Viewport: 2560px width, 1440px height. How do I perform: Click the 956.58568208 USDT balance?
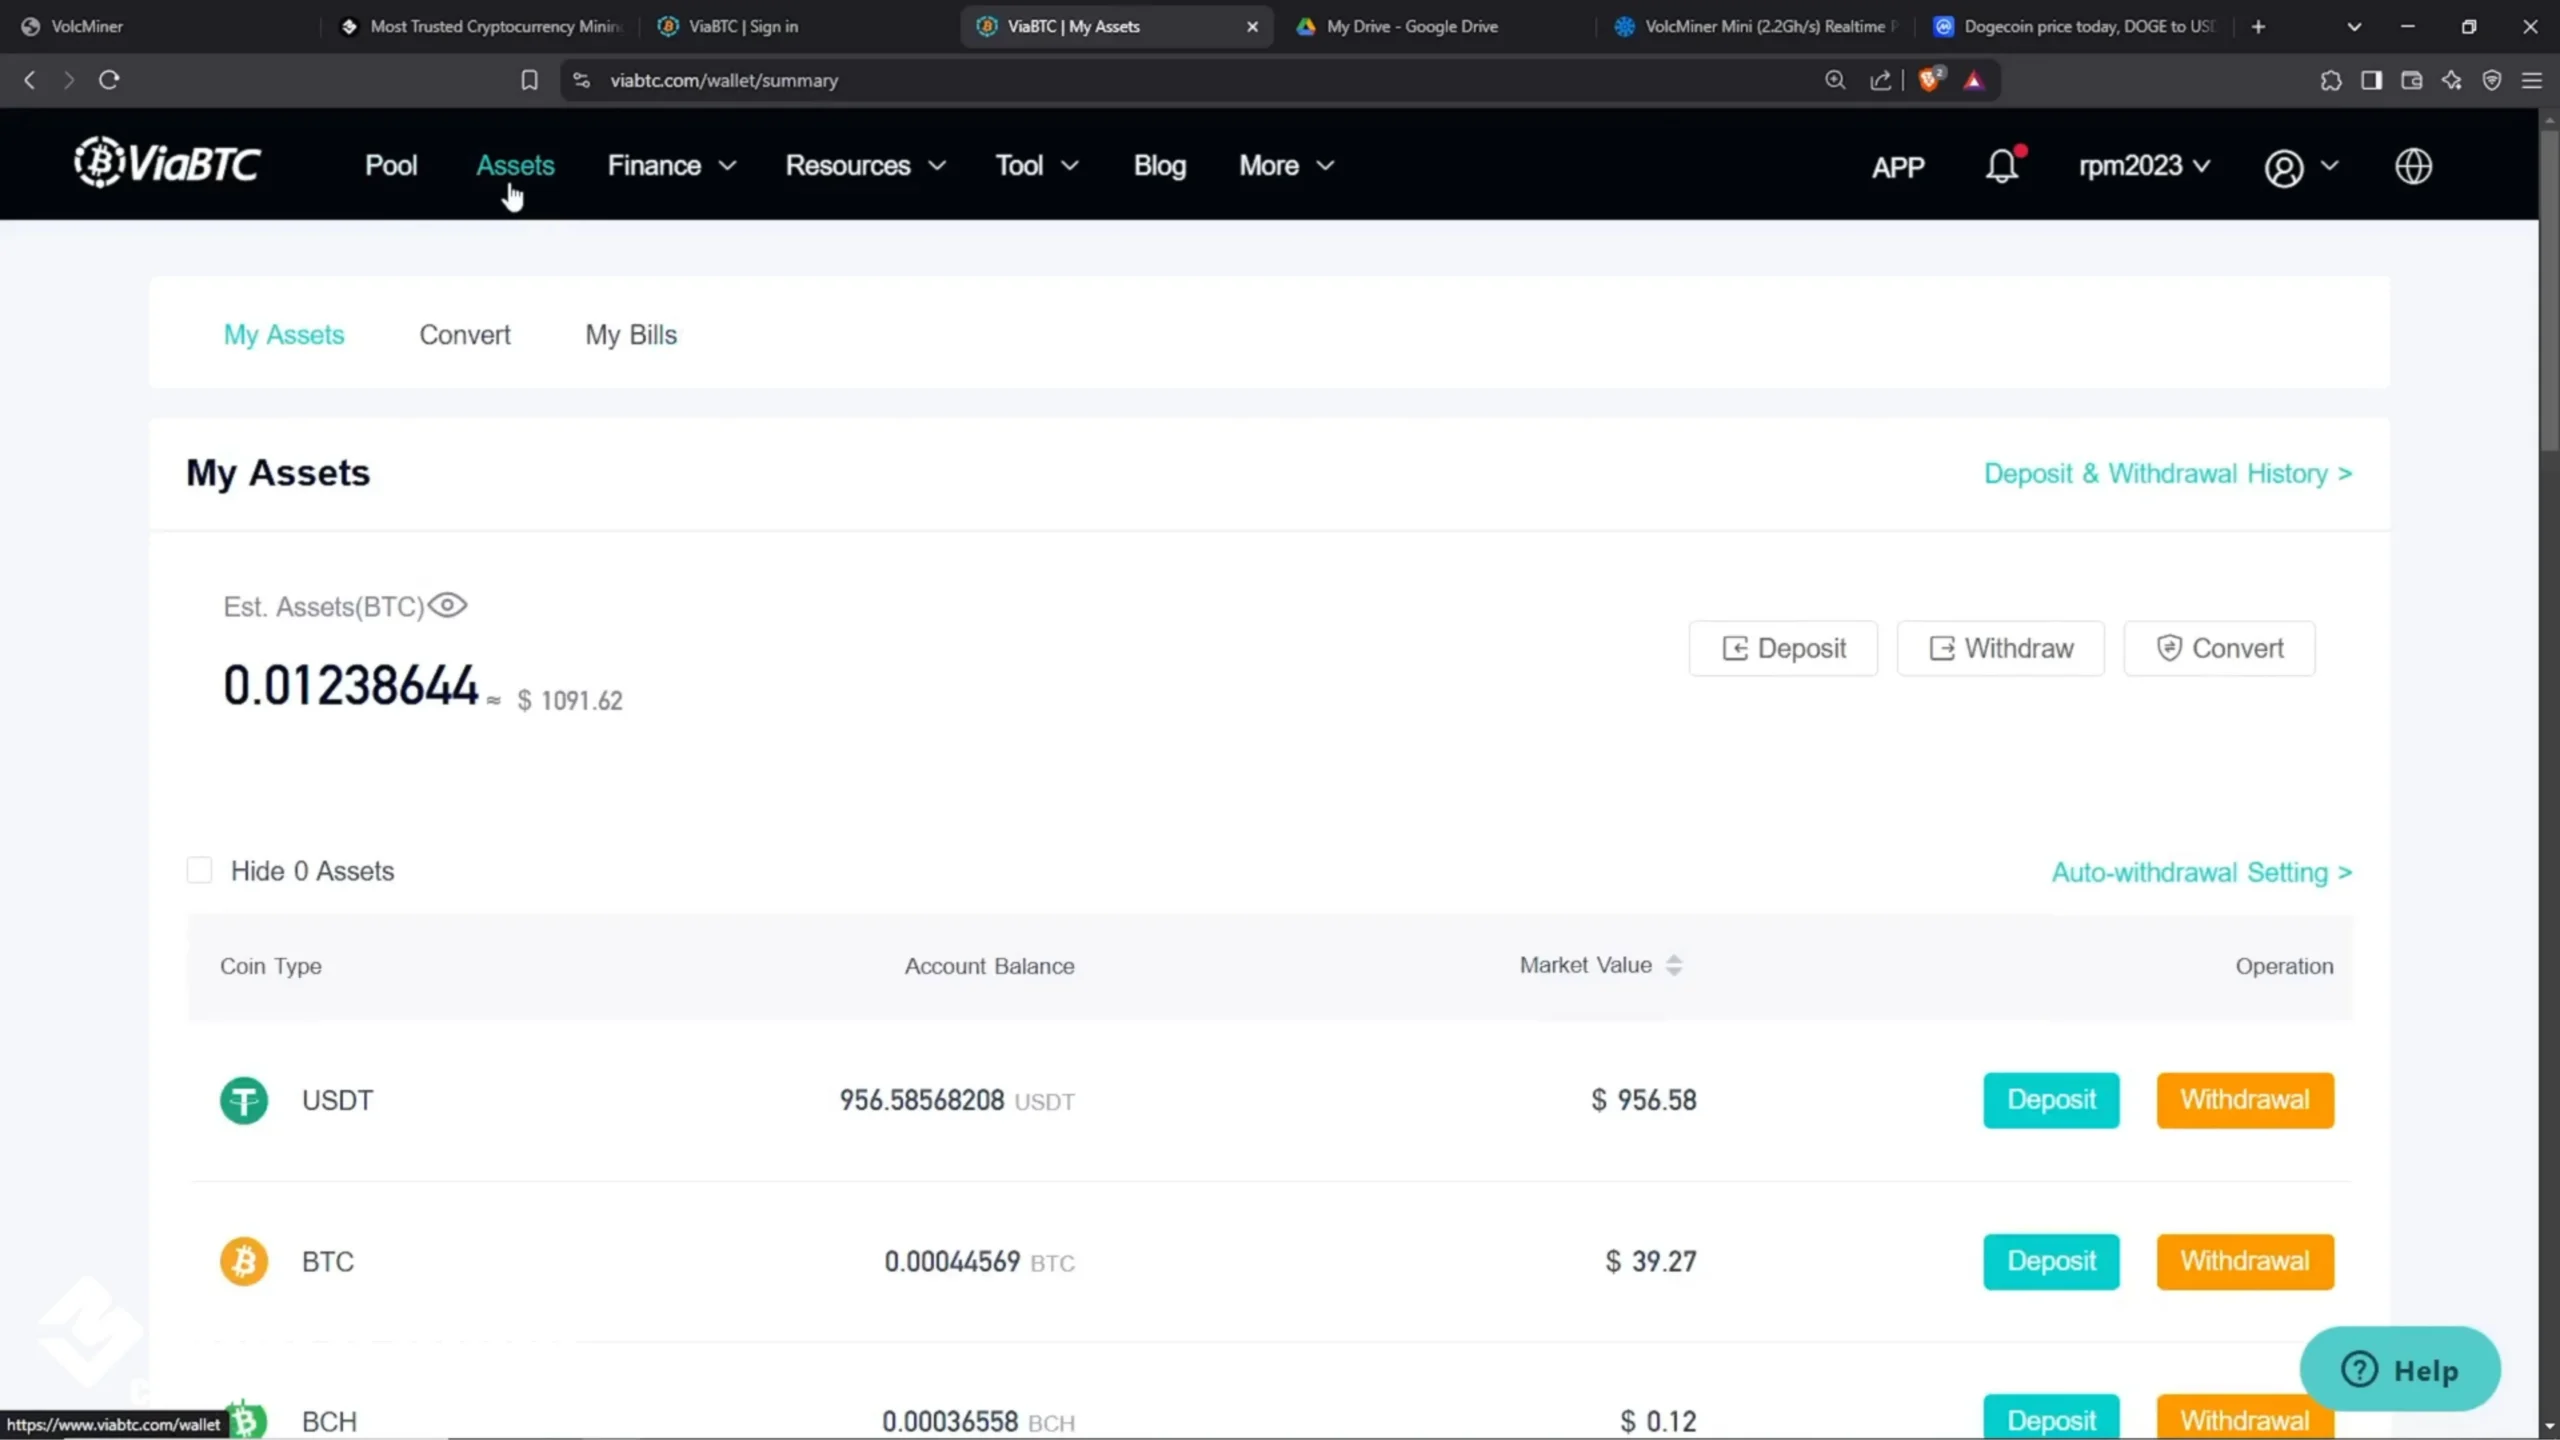[957, 1100]
